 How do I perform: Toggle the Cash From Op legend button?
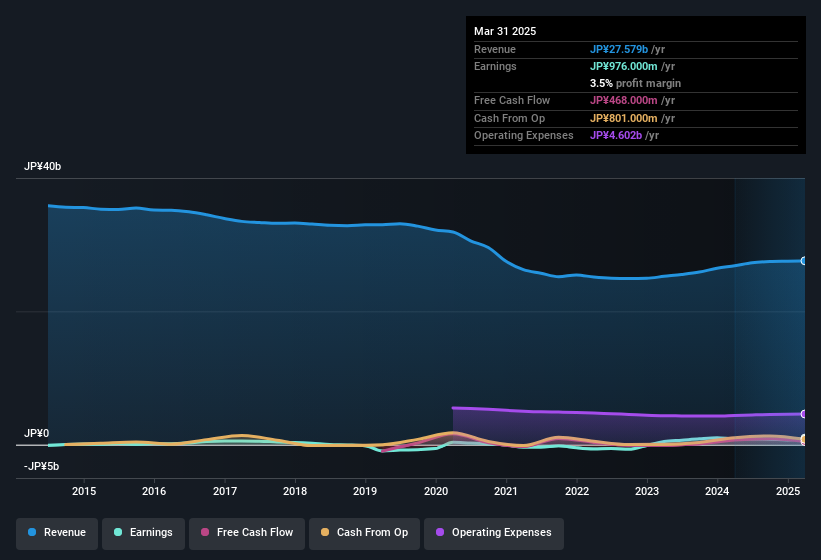point(364,533)
